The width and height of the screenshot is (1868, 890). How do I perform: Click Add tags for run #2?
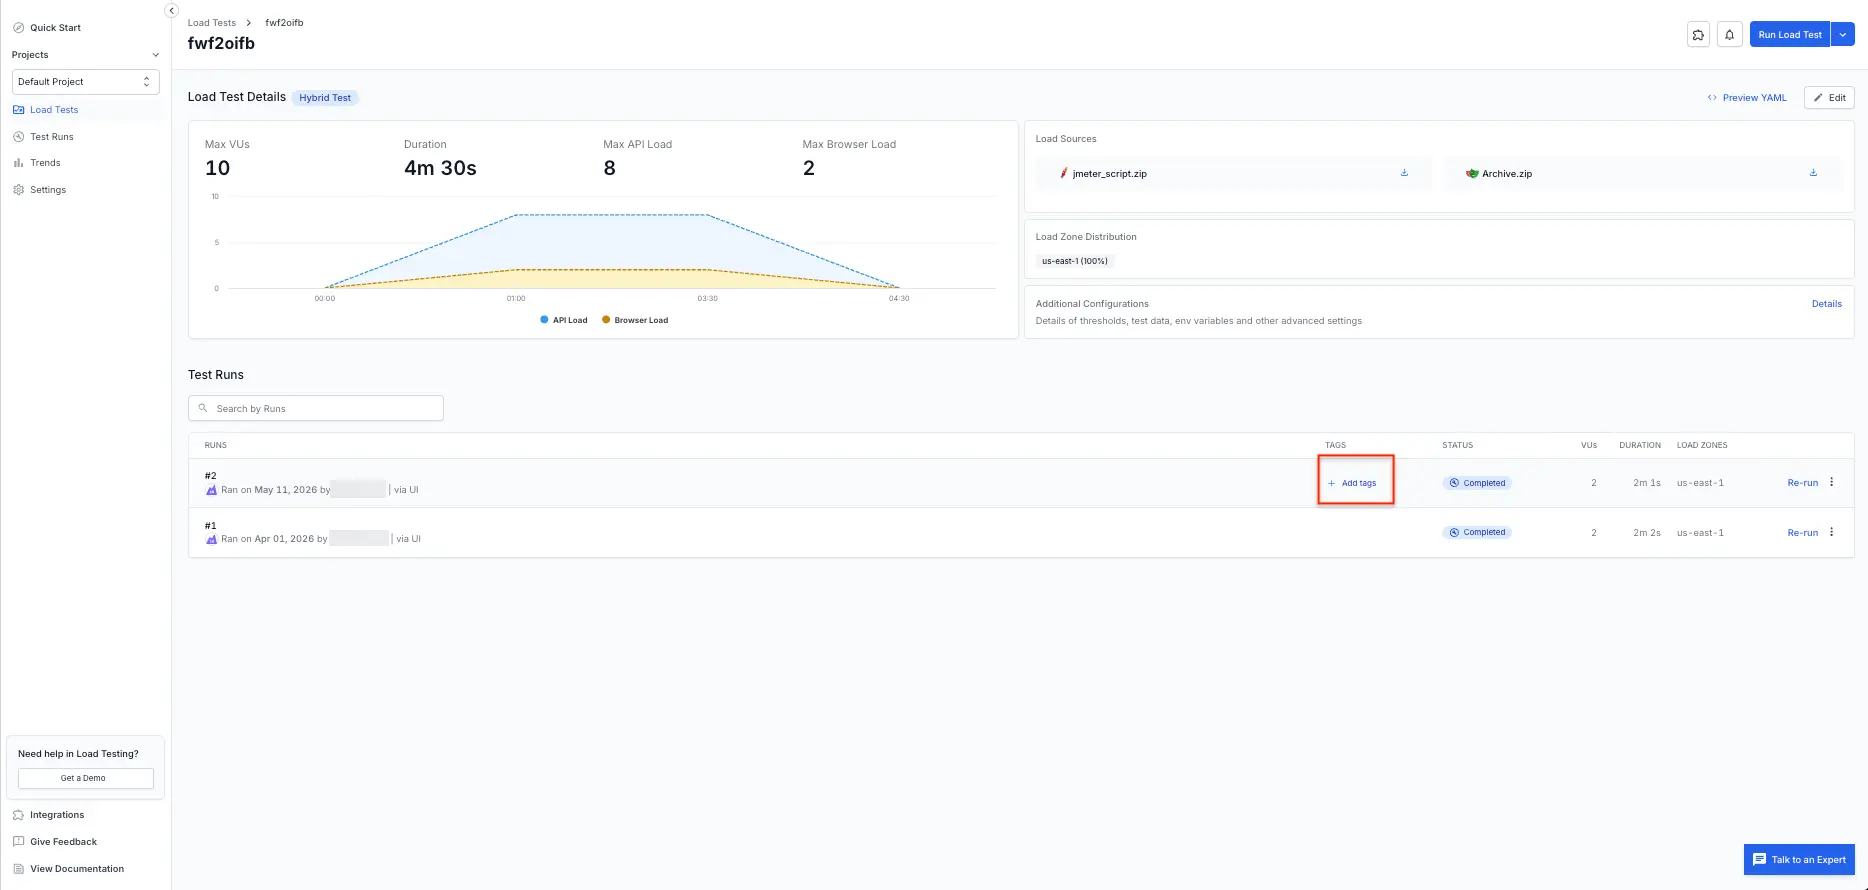tap(1352, 483)
